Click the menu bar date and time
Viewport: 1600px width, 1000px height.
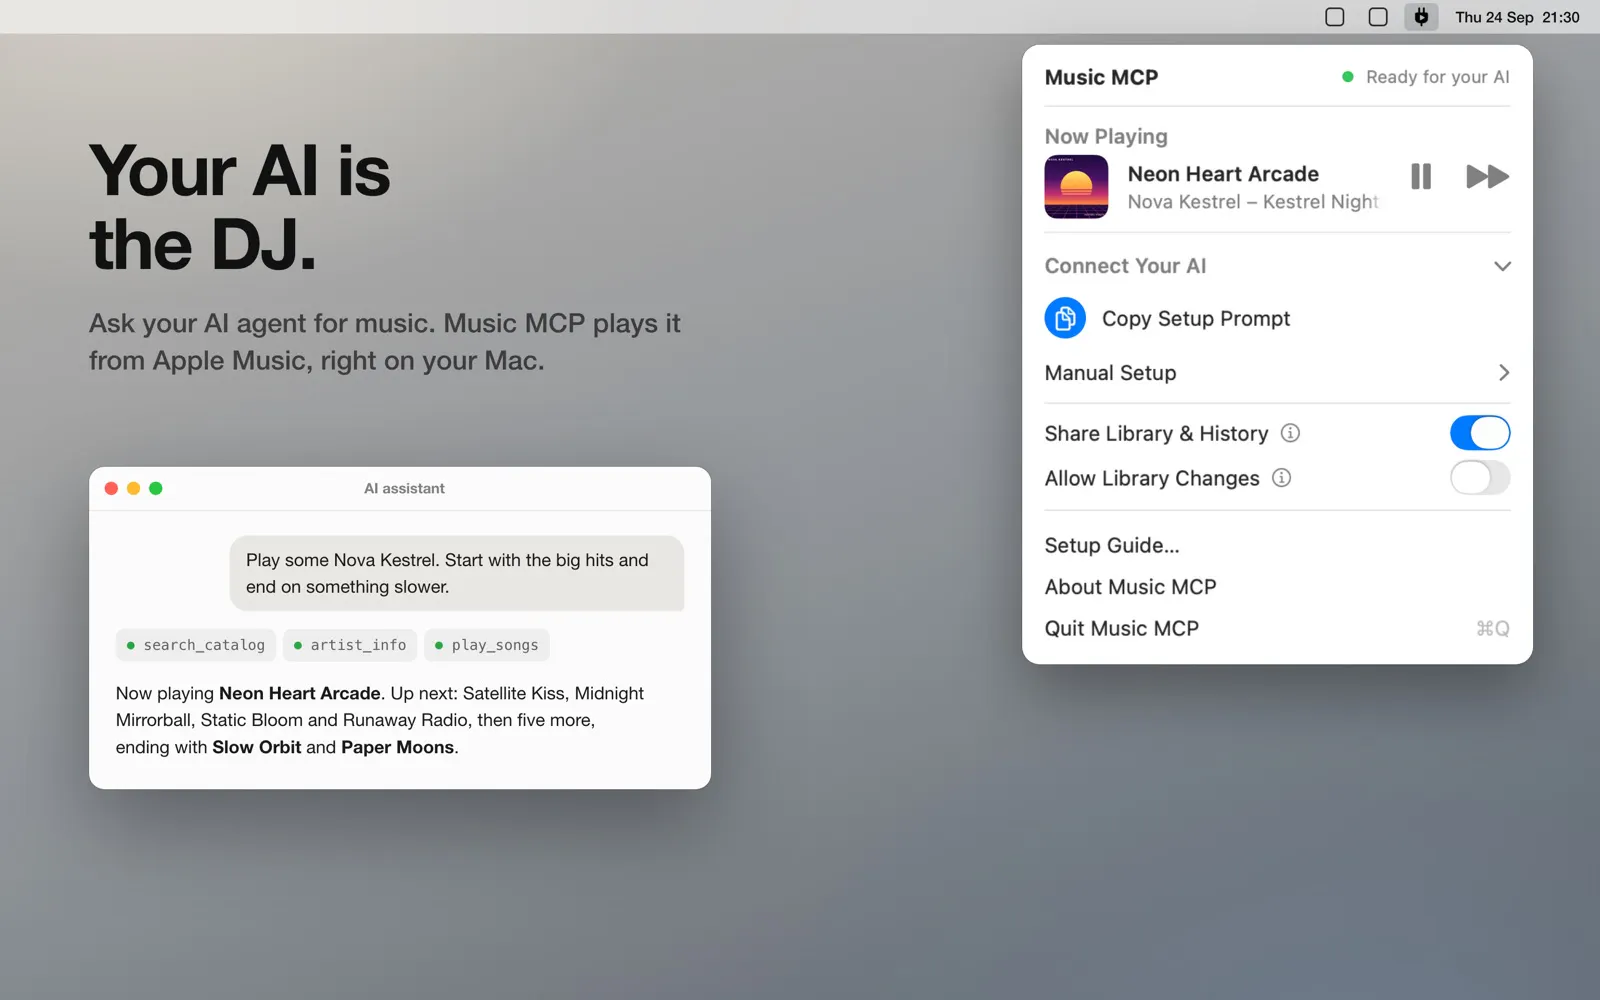tap(1517, 17)
